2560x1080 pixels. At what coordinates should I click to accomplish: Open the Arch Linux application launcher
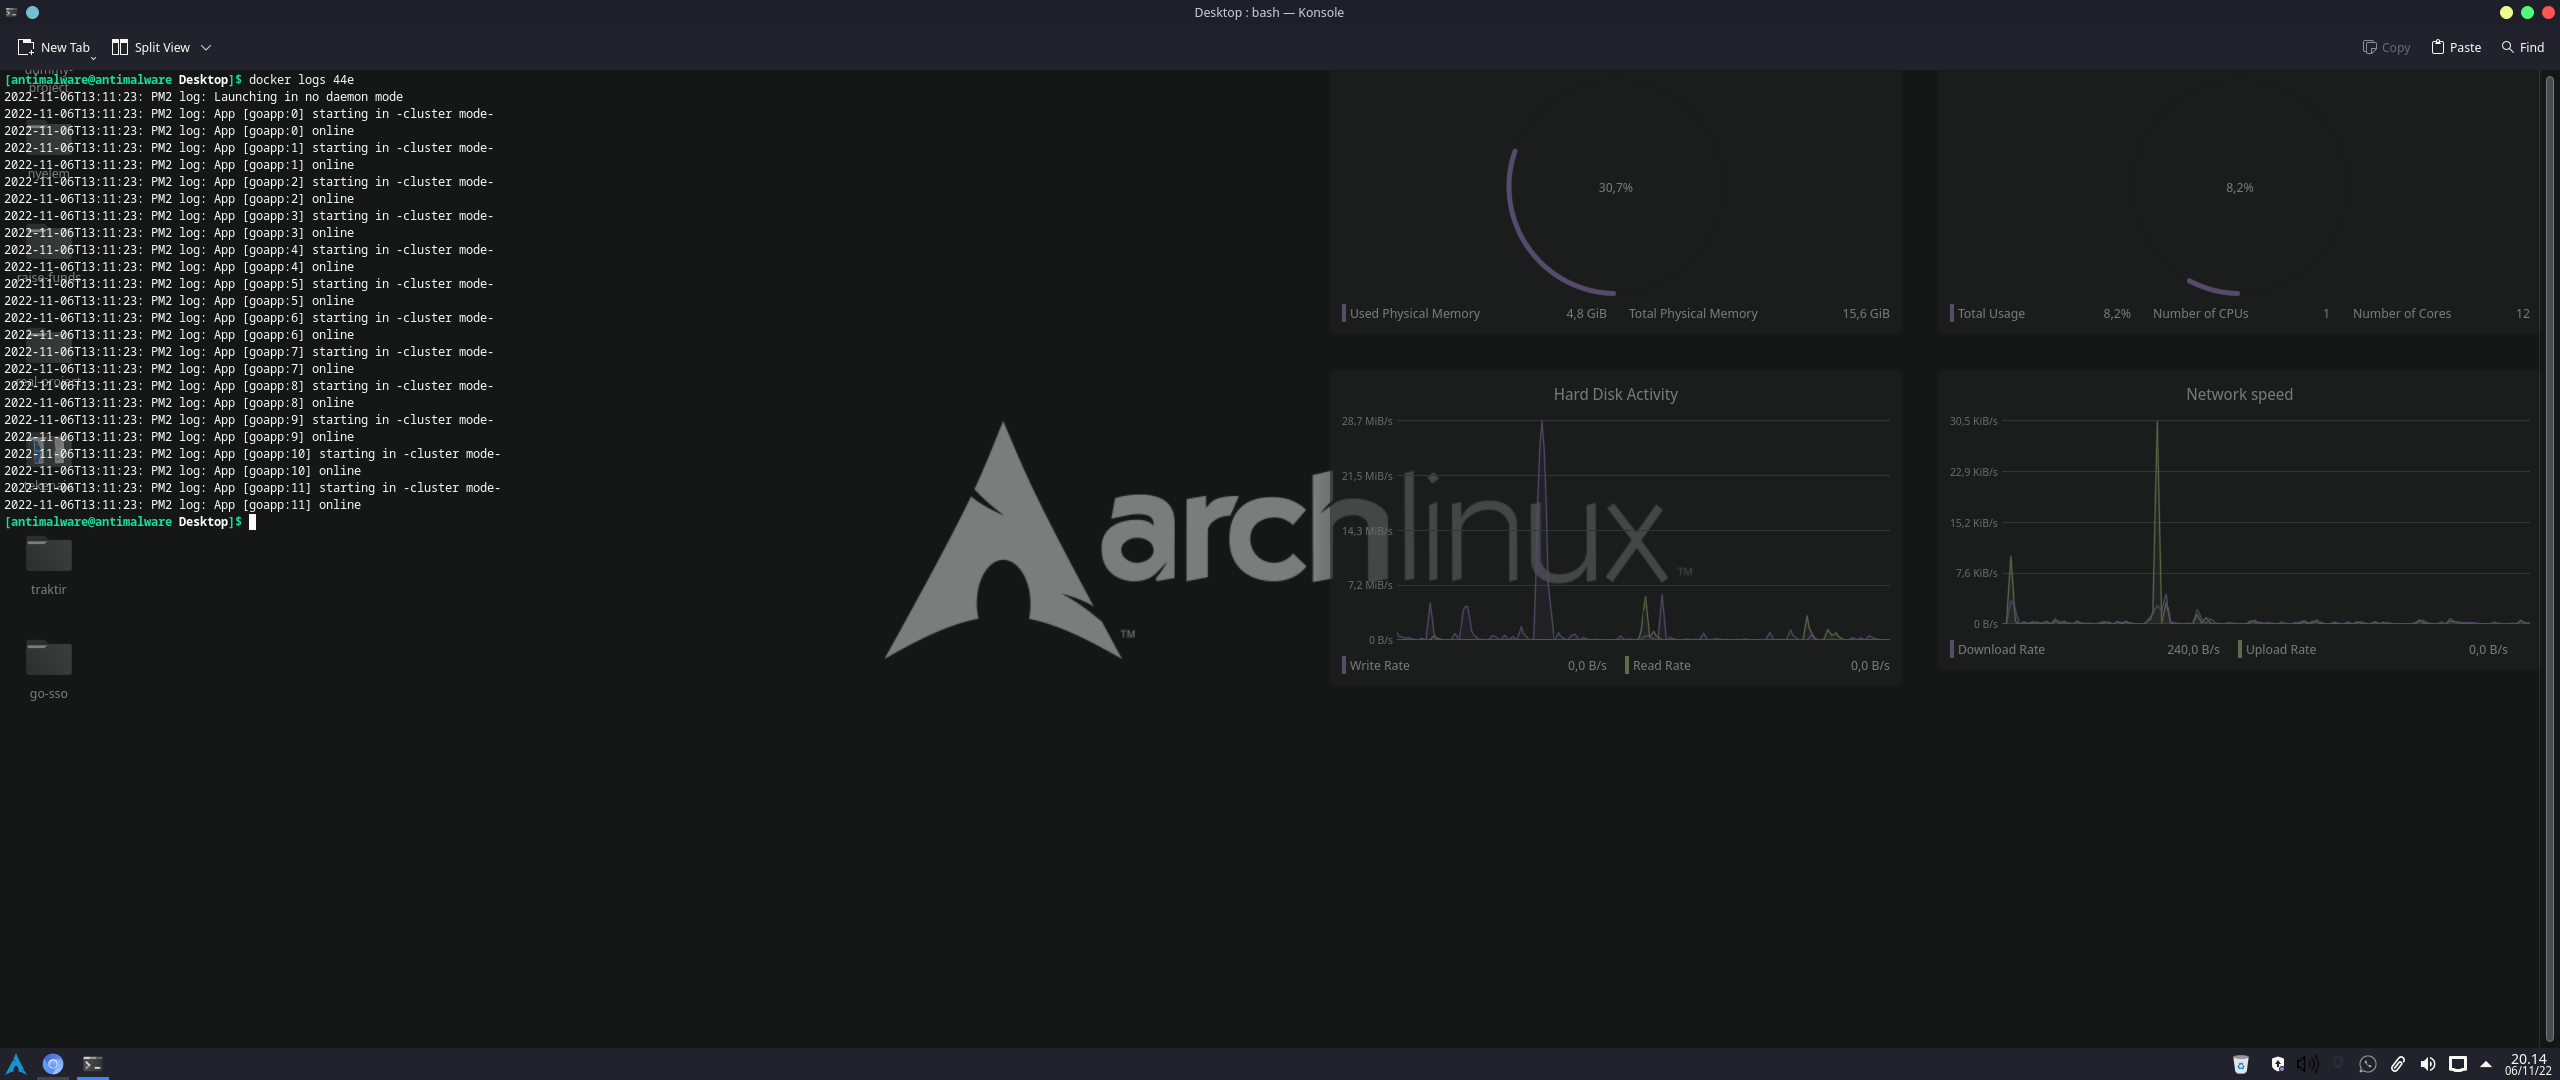coord(16,1064)
